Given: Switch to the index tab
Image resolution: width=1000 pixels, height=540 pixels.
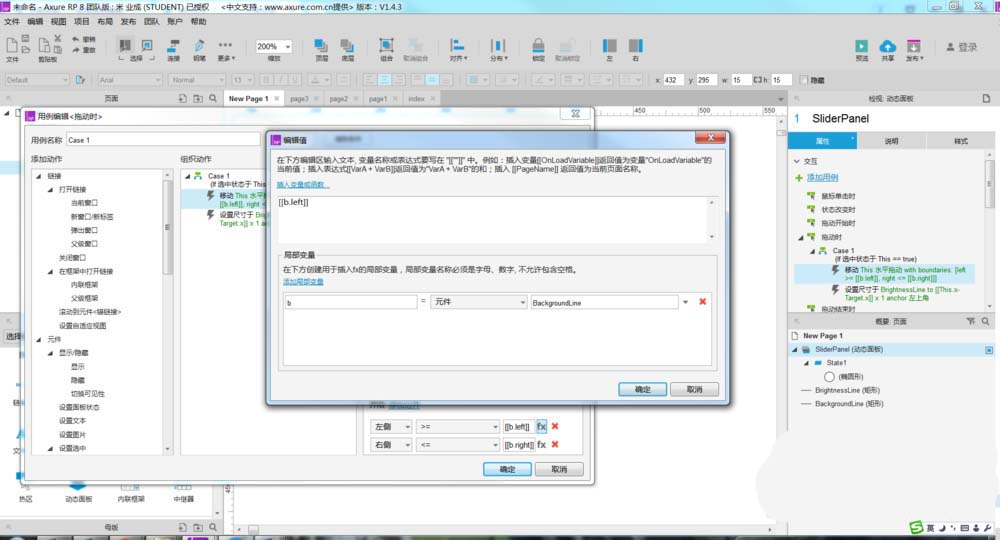Looking at the screenshot, I should 416,99.
